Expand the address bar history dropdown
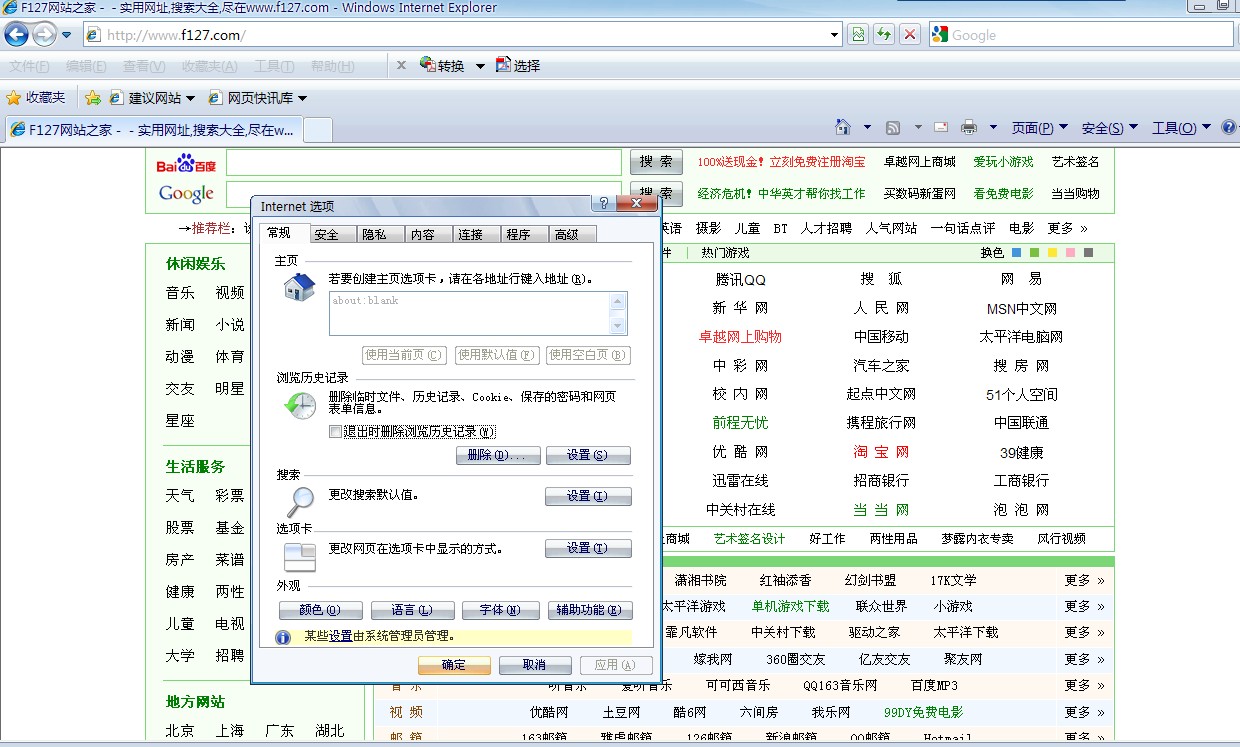This screenshot has width=1240, height=747. (x=835, y=35)
